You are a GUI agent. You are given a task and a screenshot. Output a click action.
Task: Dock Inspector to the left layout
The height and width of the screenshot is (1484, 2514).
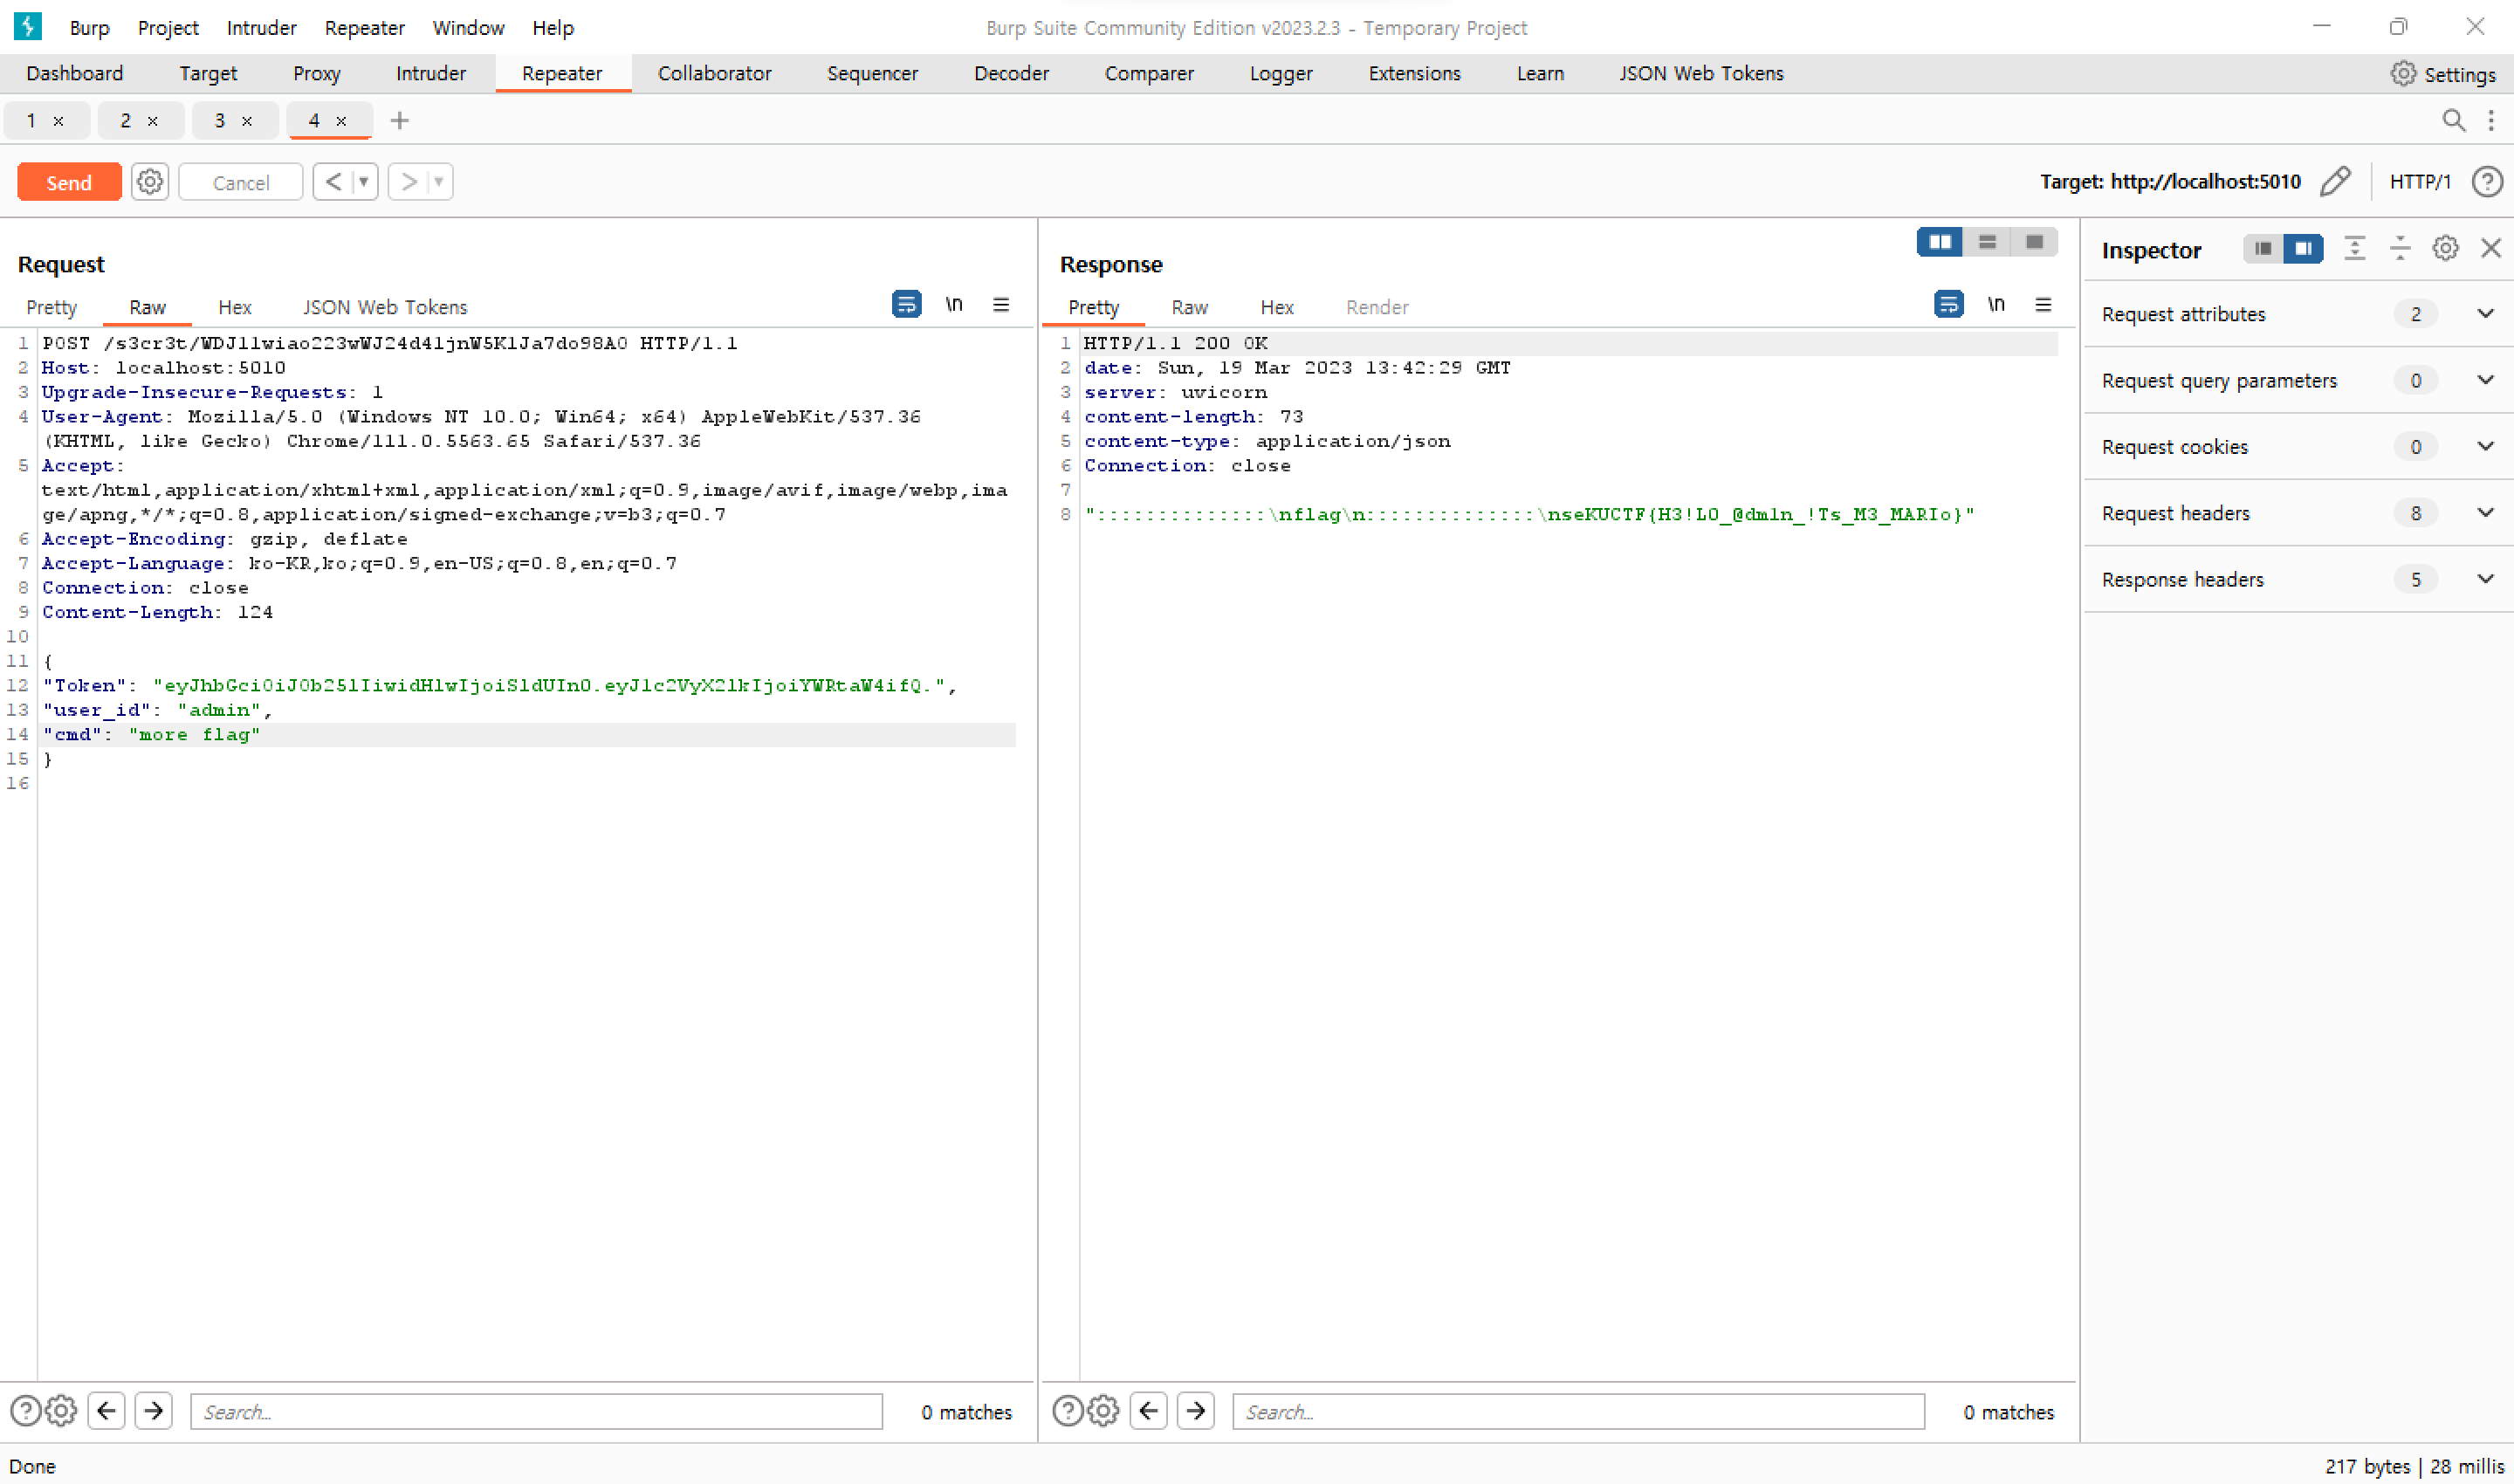(x=2263, y=248)
